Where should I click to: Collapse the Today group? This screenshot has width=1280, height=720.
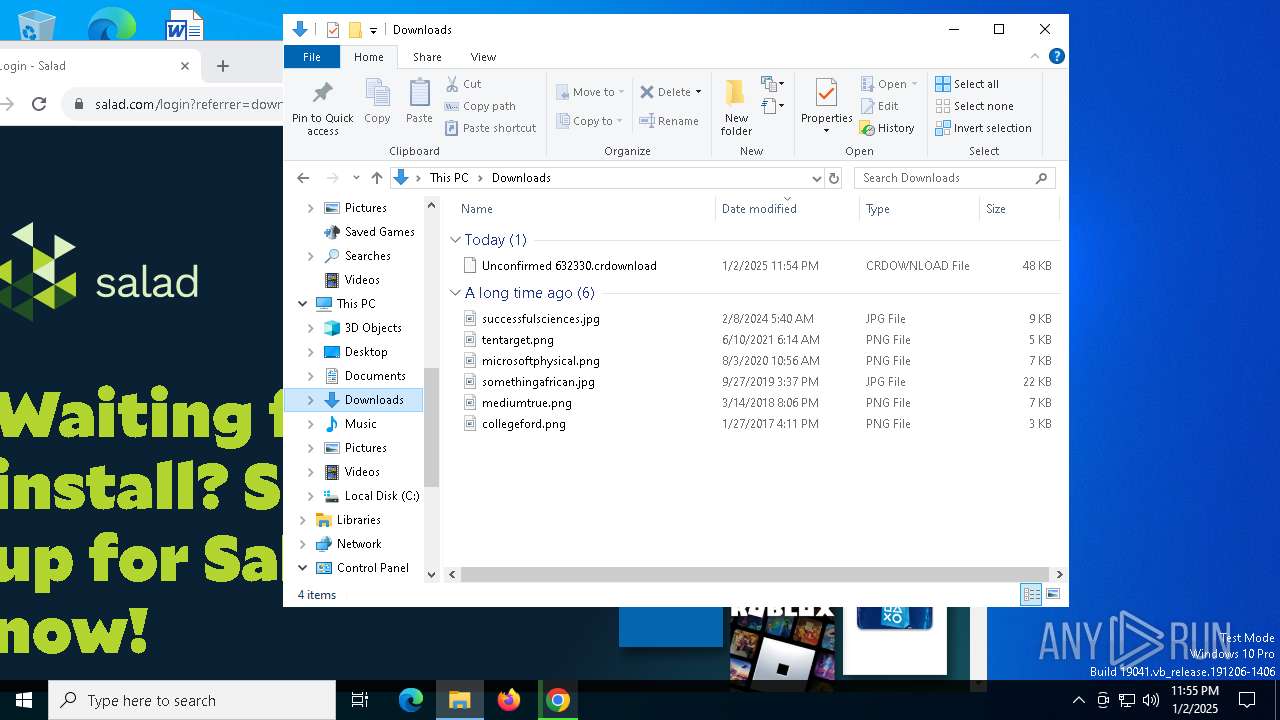(455, 240)
